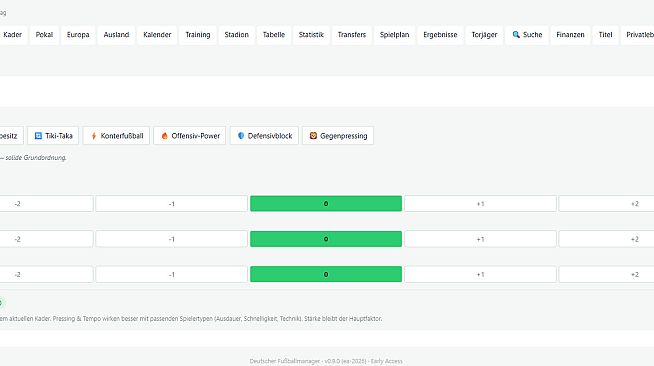Open the Torjäger list
This screenshot has height=366, width=654.
(x=484, y=35)
